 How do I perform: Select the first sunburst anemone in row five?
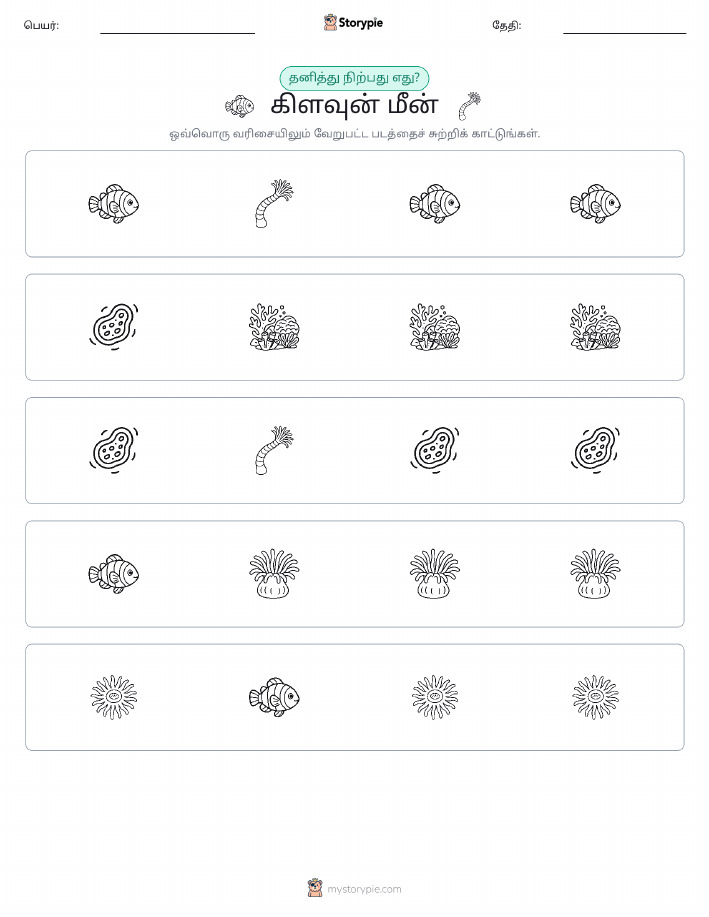pos(114,697)
